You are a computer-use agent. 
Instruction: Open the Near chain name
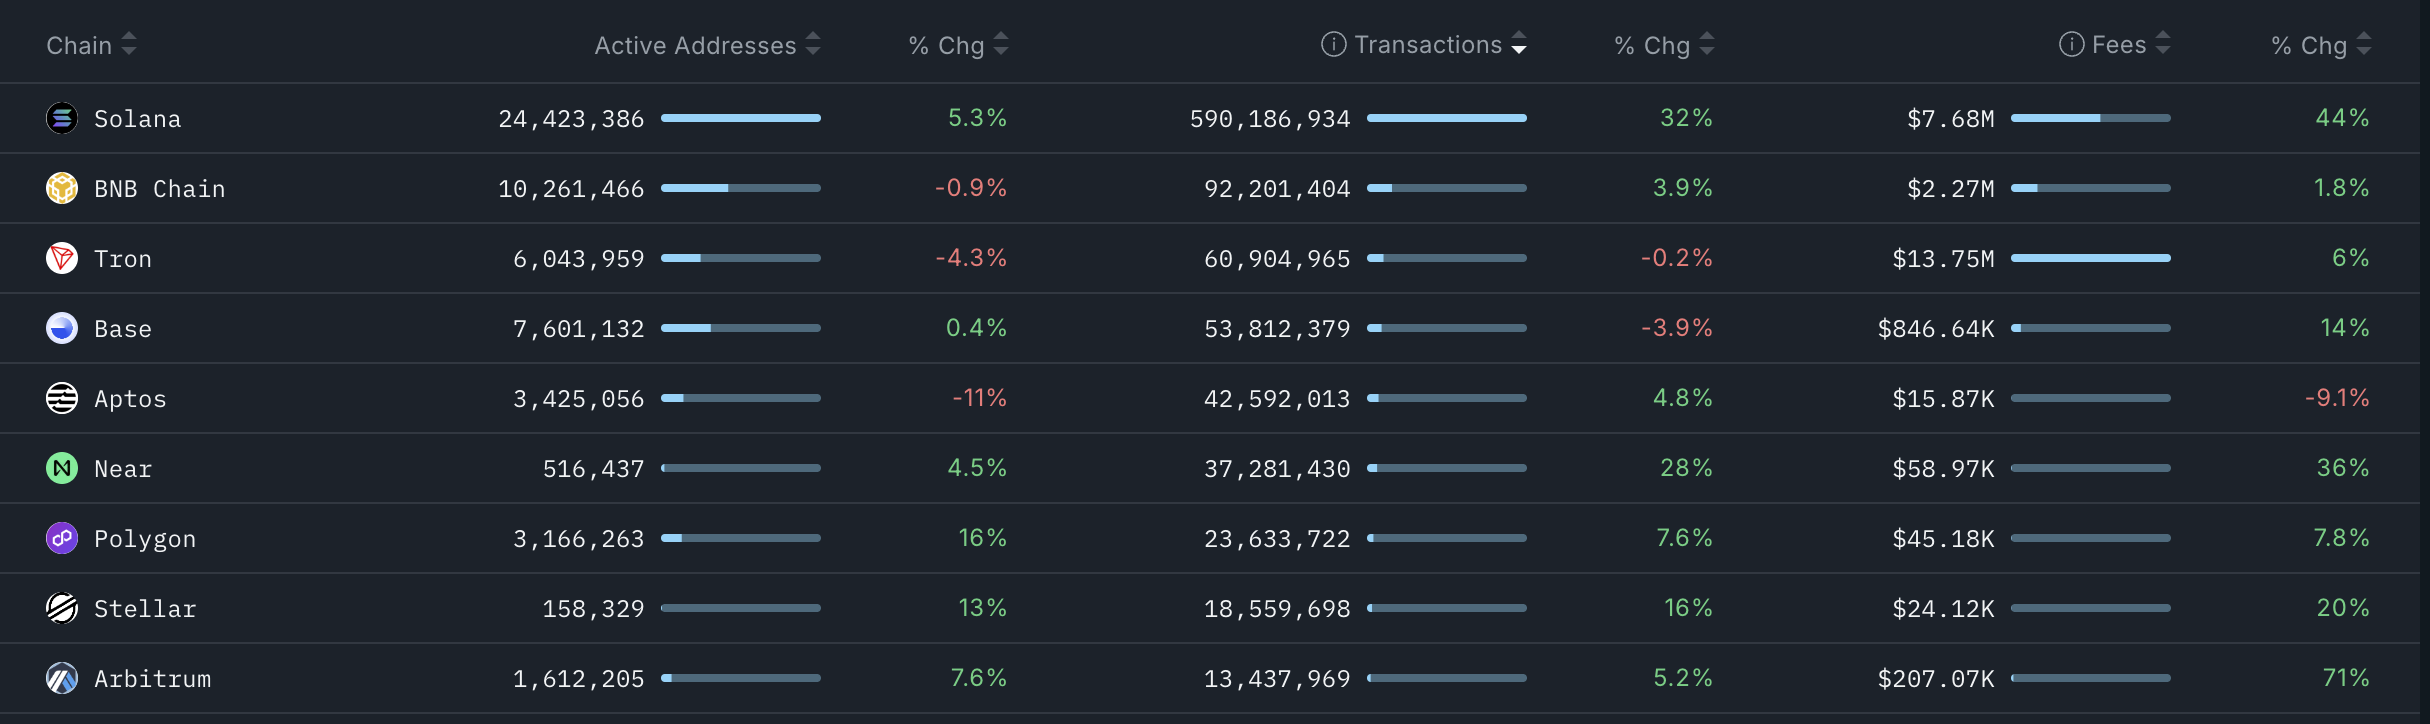(x=123, y=469)
